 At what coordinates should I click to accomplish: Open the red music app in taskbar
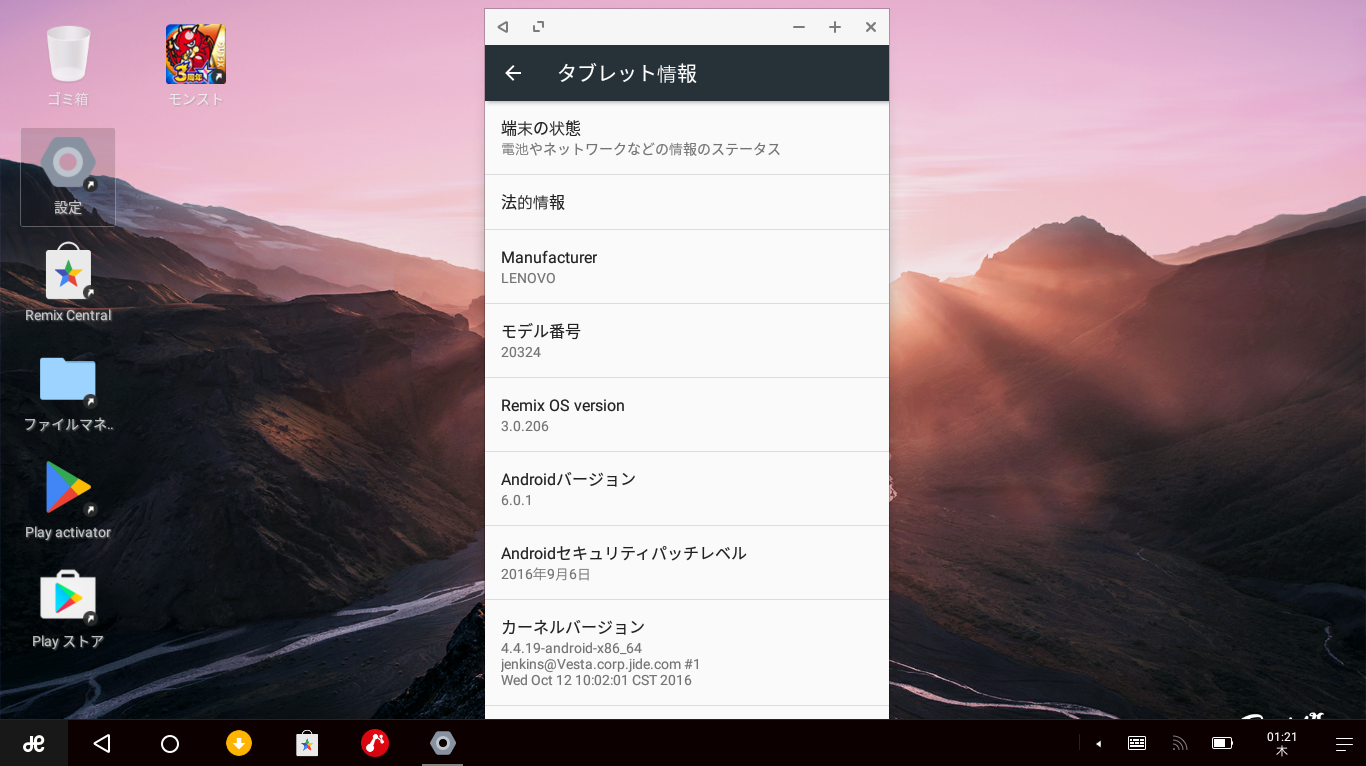pos(375,743)
